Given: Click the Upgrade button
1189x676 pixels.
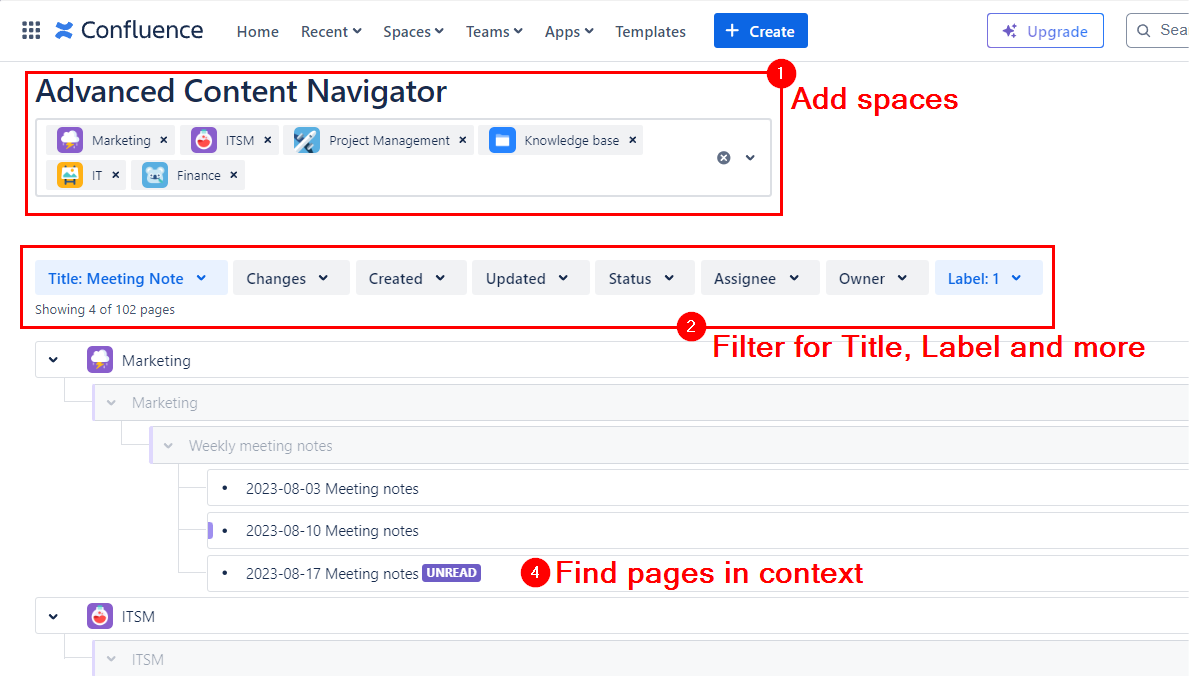Looking at the screenshot, I should pos(1045,31).
